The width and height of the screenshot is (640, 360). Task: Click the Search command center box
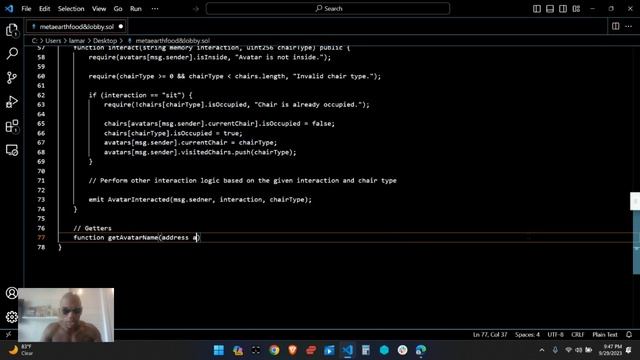[328, 9]
